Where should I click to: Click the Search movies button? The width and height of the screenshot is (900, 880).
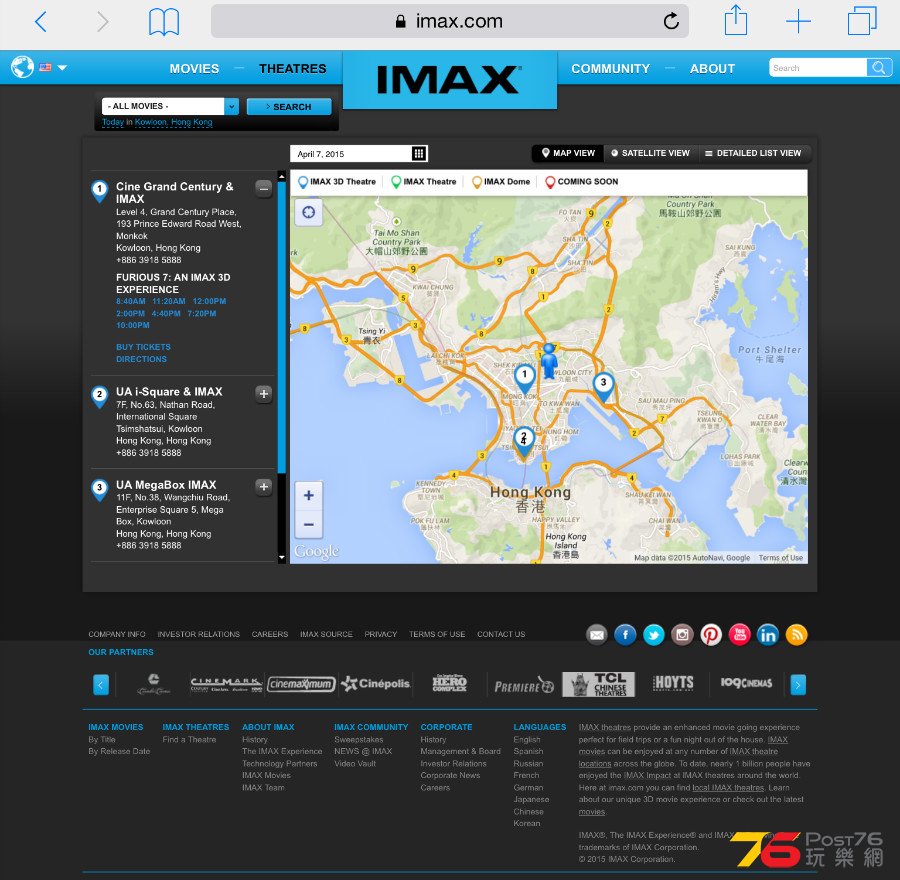289,107
